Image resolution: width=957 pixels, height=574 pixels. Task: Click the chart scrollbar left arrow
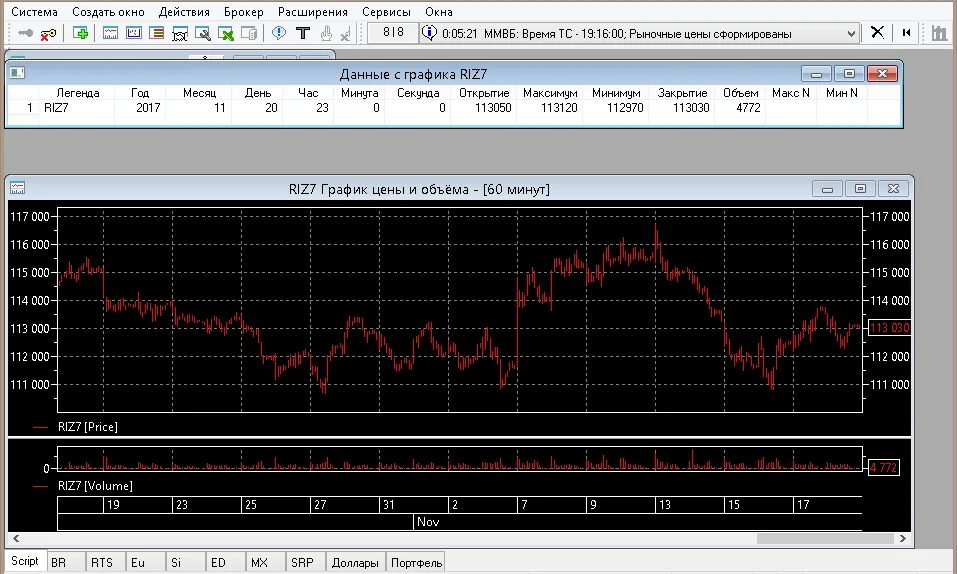coord(16,539)
